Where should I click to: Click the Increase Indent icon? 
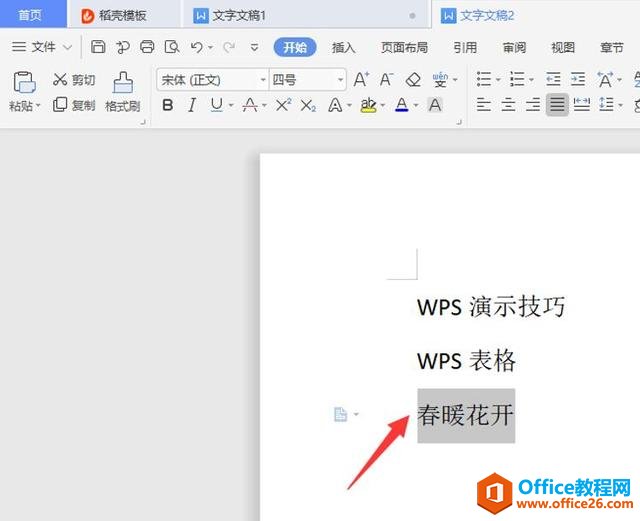click(x=578, y=79)
